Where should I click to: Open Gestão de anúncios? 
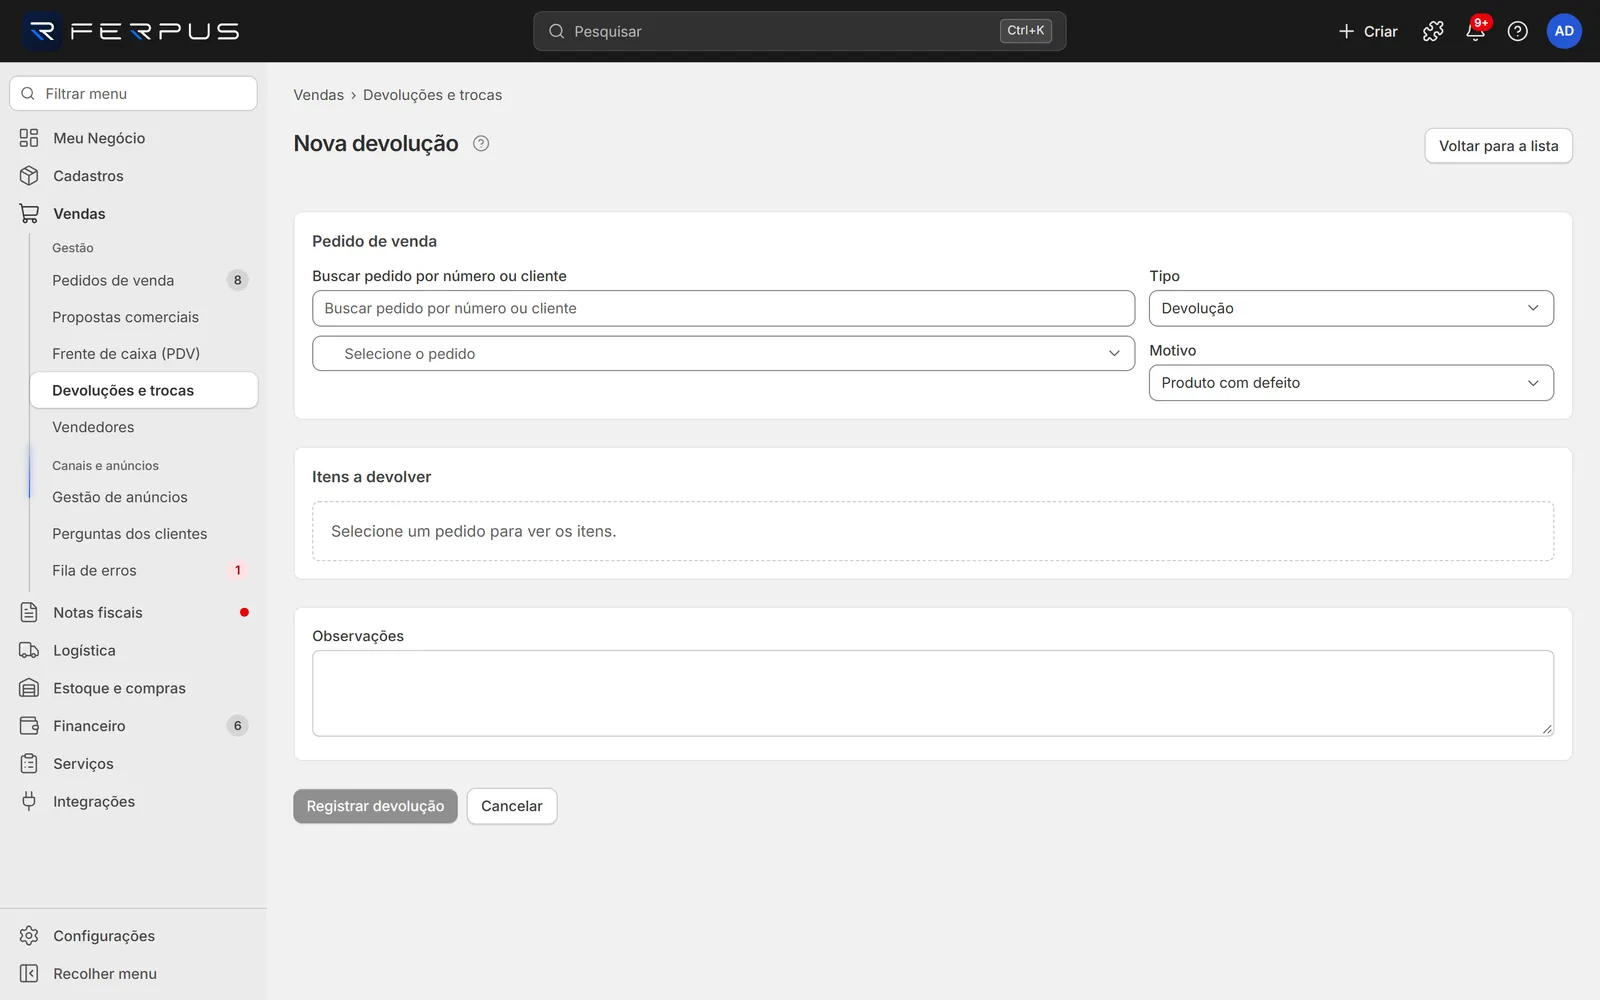coord(143,497)
